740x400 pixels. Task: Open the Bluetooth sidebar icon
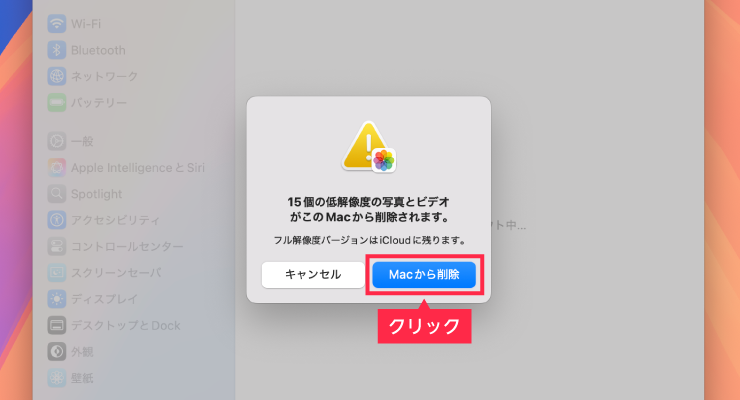[x=57, y=50]
